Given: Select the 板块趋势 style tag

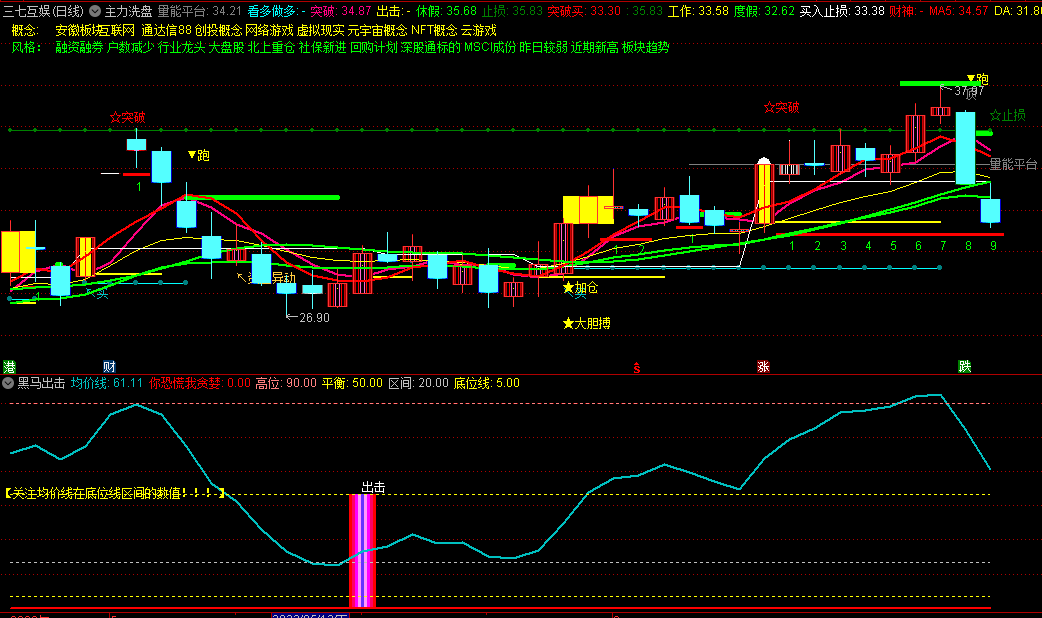Looking at the screenshot, I should pyautogui.click(x=646, y=47).
